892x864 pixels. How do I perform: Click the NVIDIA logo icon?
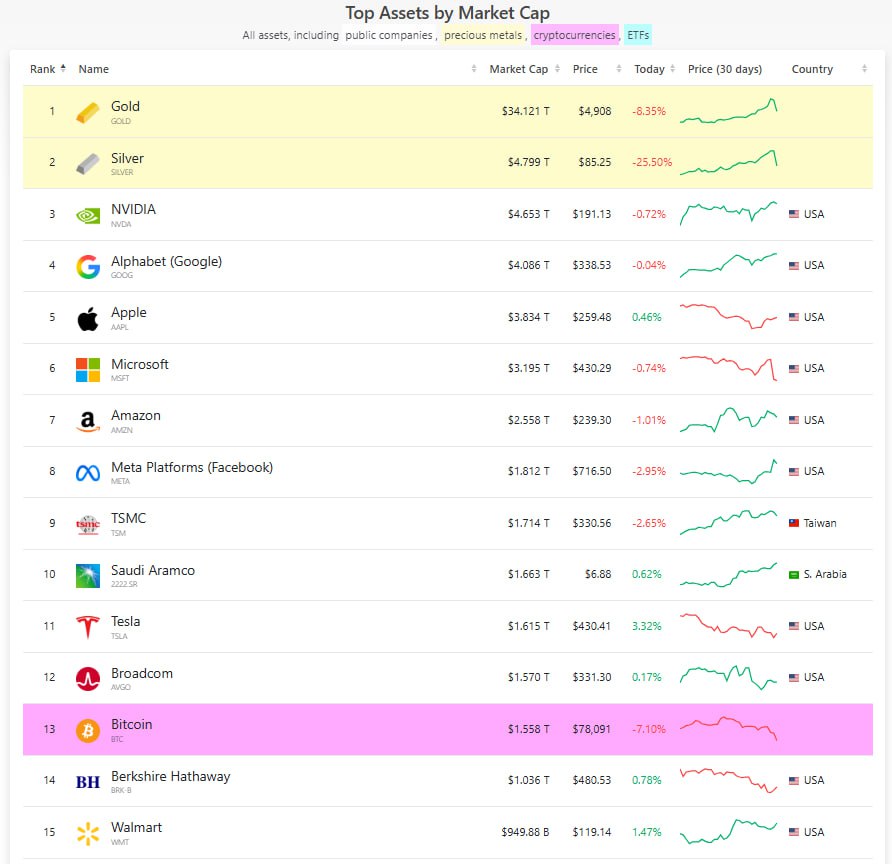[x=88, y=215]
